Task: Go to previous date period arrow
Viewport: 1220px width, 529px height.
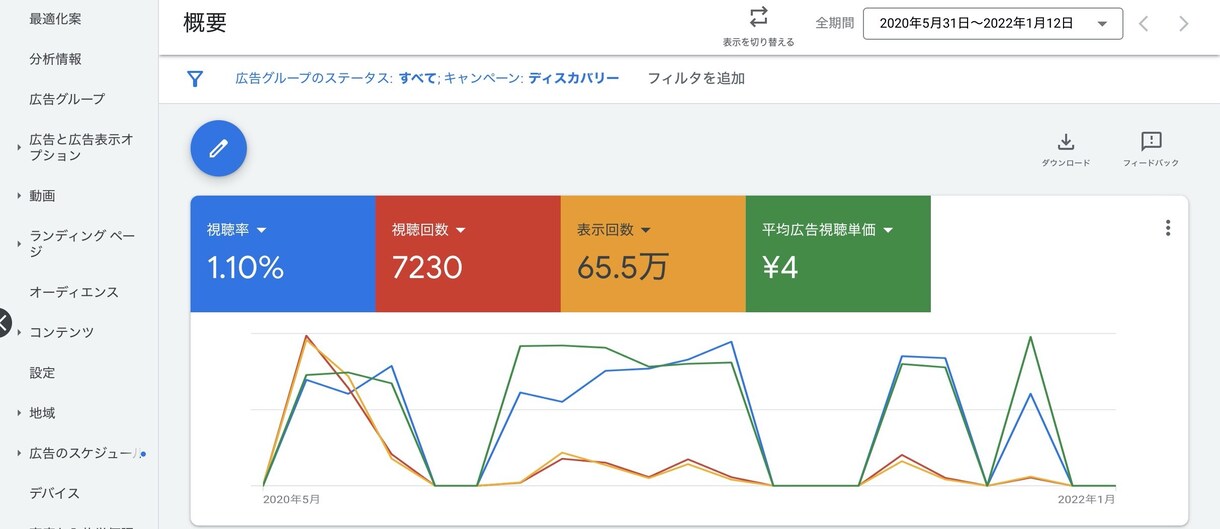Action: (1143, 23)
